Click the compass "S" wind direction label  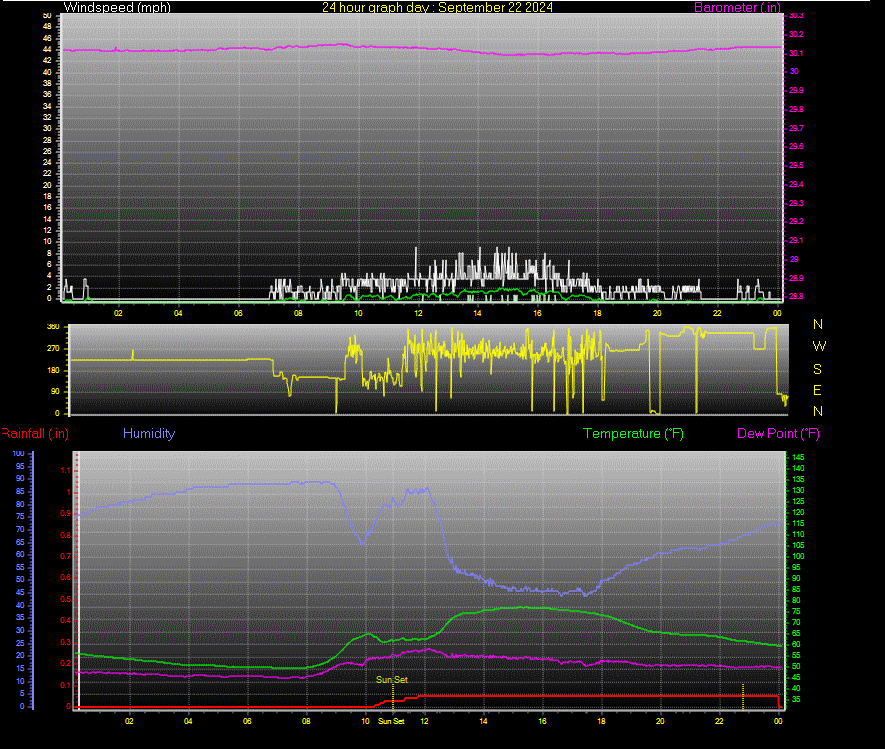pyautogui.click(x=817, y=369)
